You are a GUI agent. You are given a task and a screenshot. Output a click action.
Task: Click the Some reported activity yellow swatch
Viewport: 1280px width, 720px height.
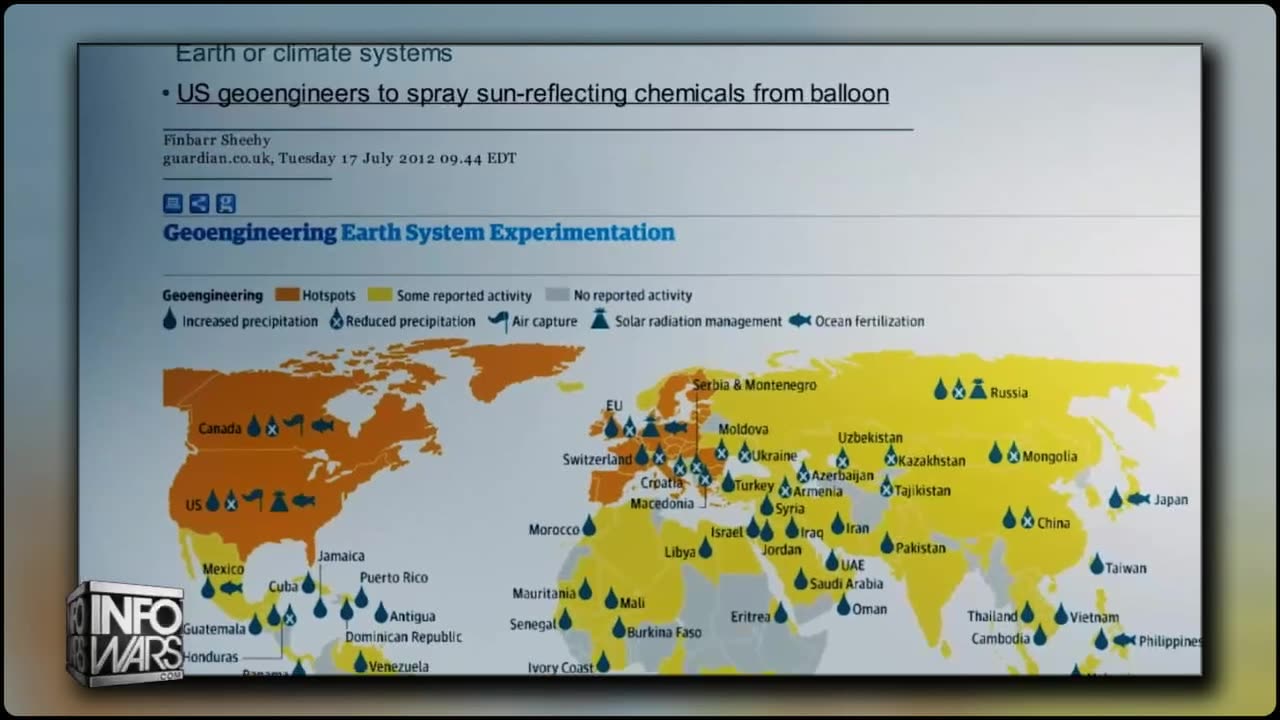point(380,295)
